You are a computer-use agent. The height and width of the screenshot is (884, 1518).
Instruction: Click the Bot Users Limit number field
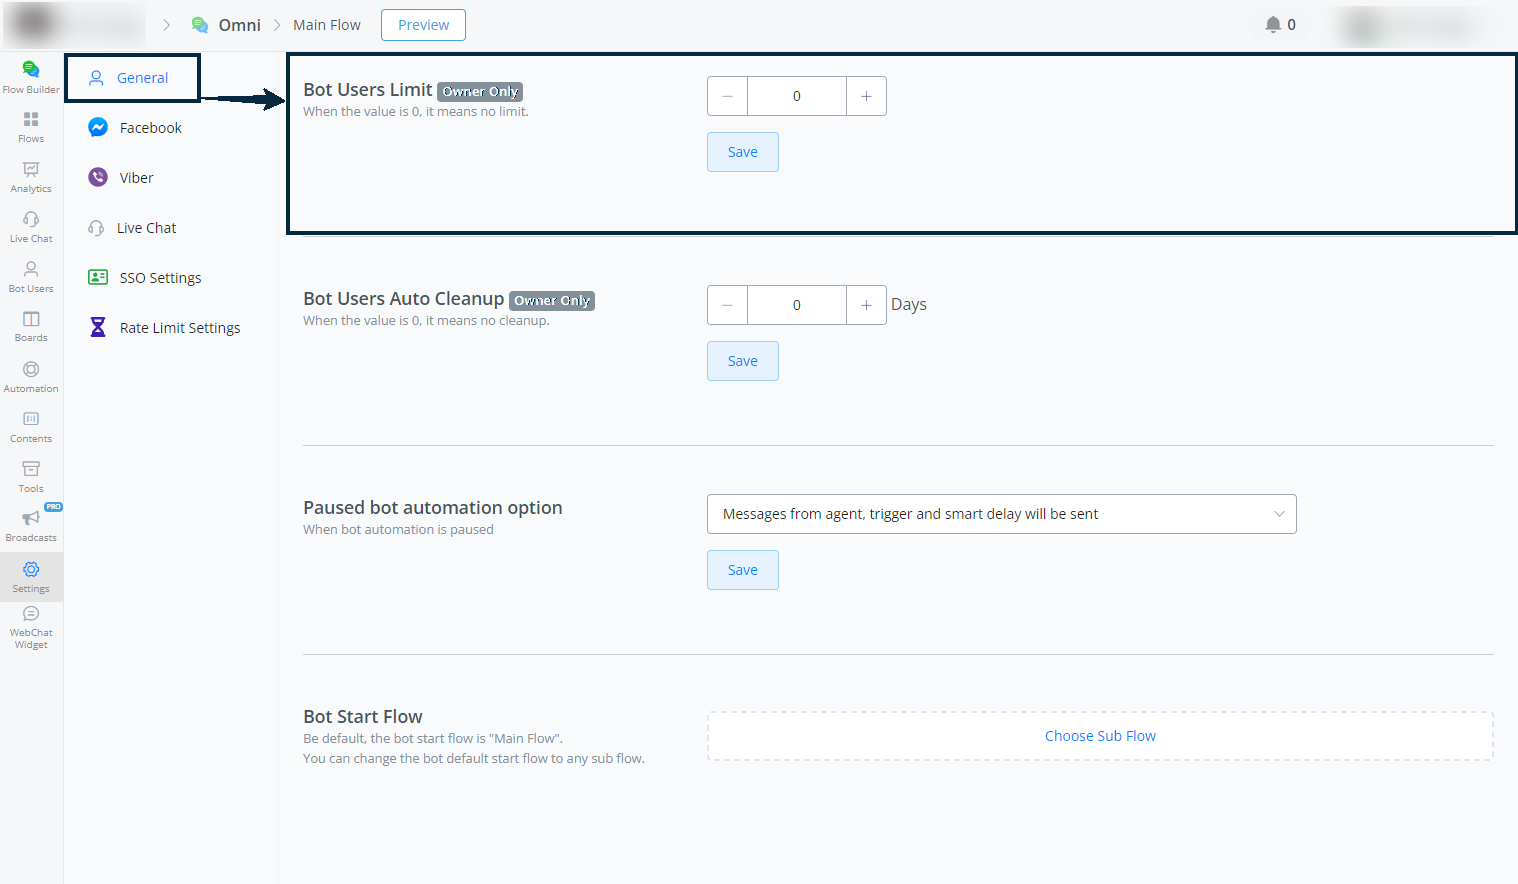click(797, 96)
